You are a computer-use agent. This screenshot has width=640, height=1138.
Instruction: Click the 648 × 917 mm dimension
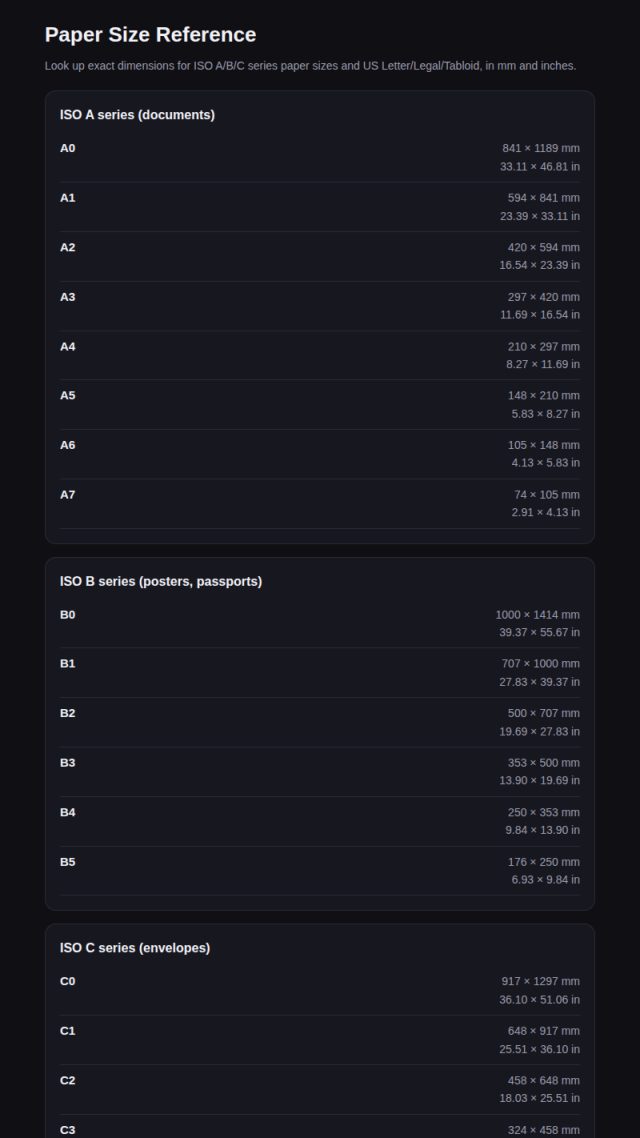pyautogui.click(x=543, y=1031)
